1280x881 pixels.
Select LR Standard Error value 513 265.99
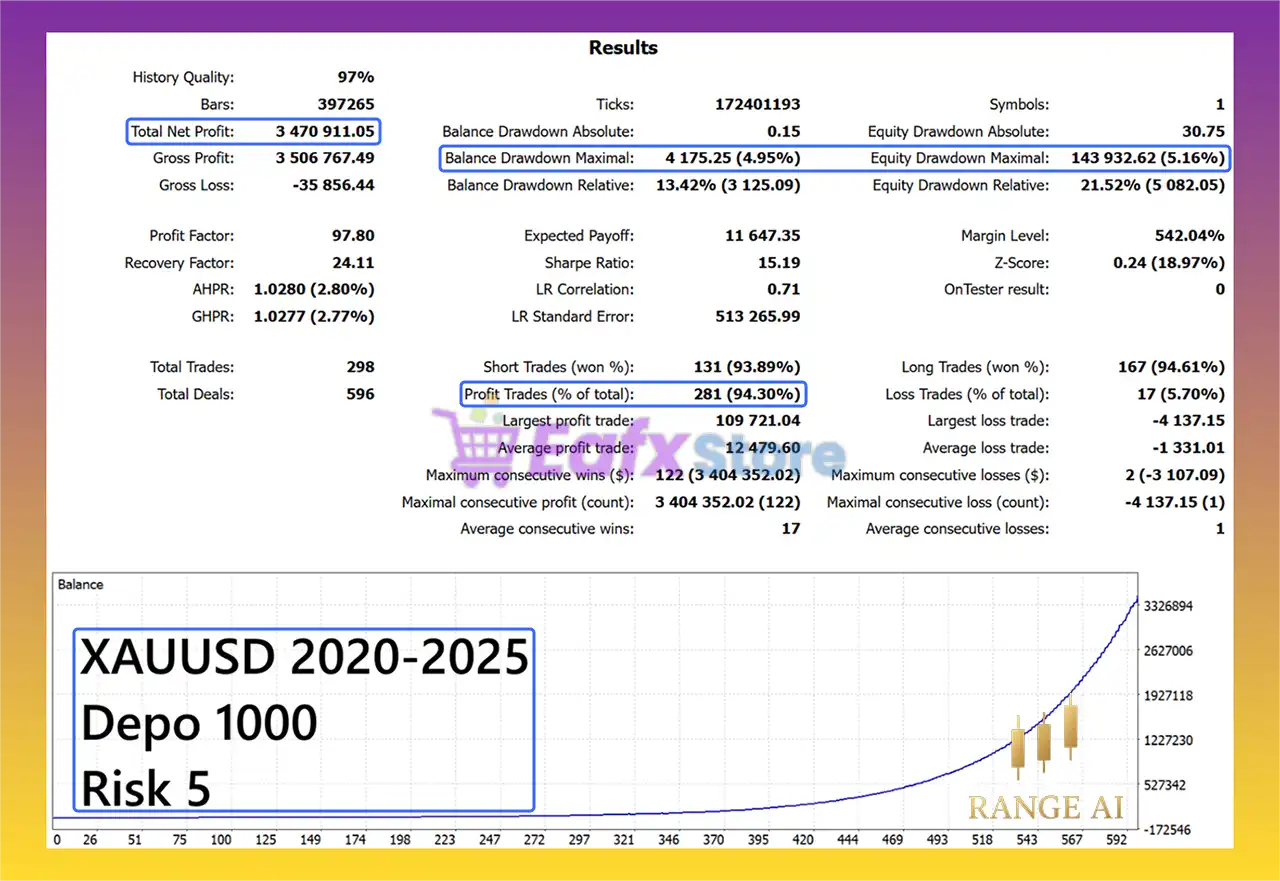[756, 316]
